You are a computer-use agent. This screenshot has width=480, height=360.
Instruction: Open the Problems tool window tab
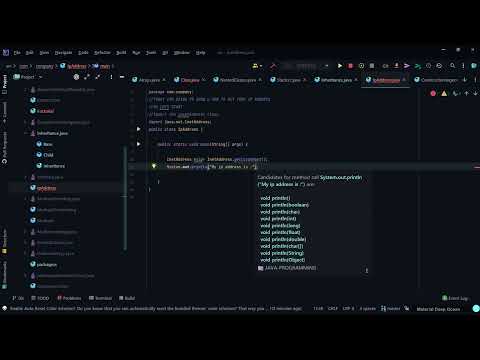pos(69,298)
